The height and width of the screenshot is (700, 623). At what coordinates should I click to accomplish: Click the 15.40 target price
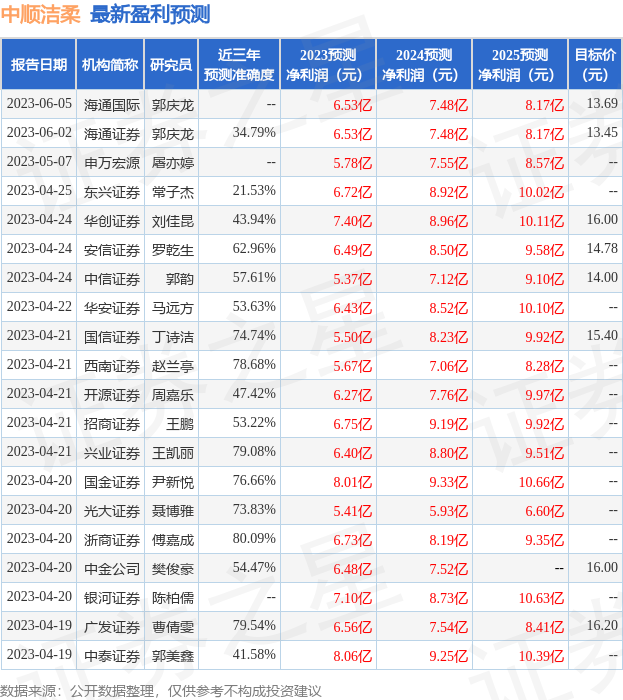[602, 336]
